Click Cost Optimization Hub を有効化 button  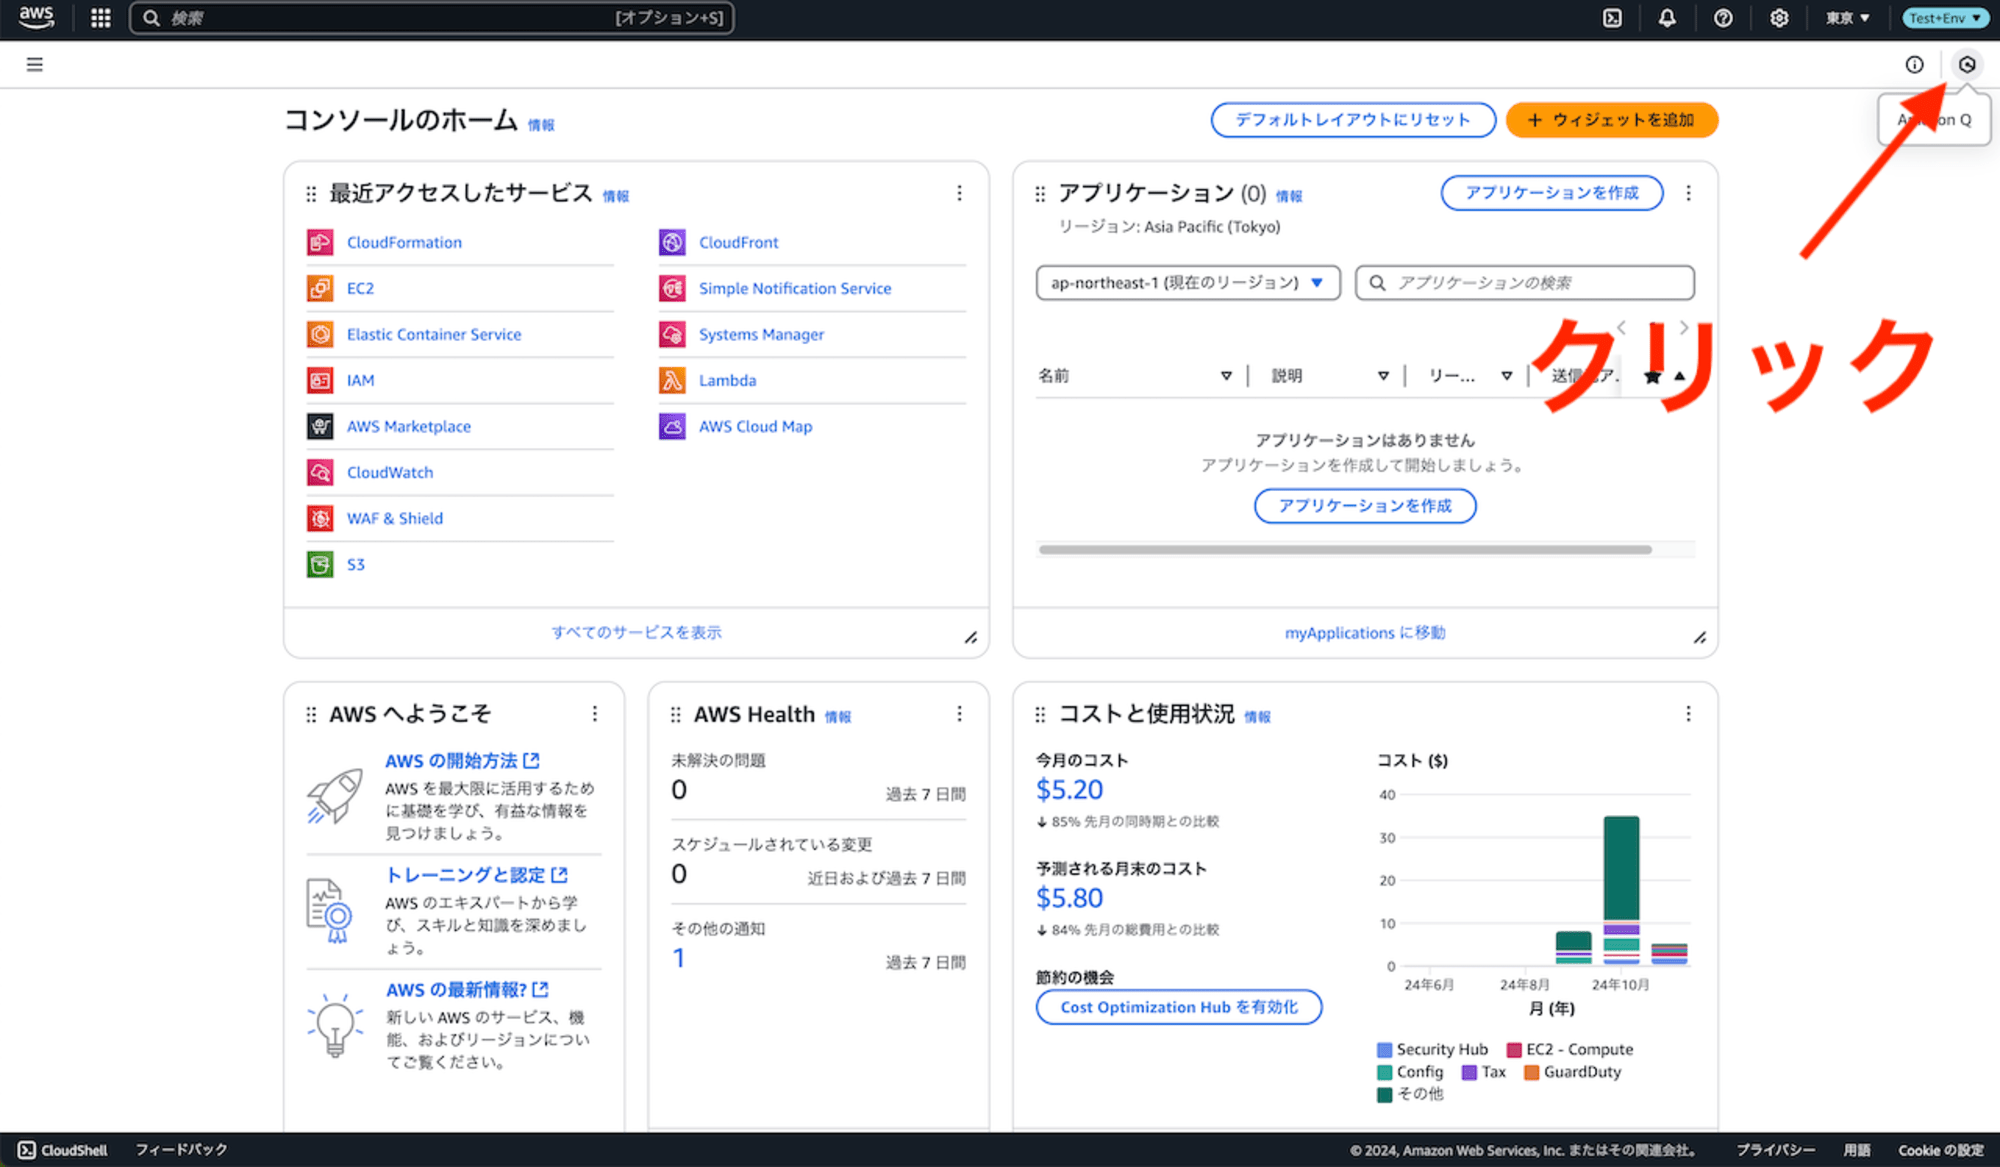tap(1179, 1007)
